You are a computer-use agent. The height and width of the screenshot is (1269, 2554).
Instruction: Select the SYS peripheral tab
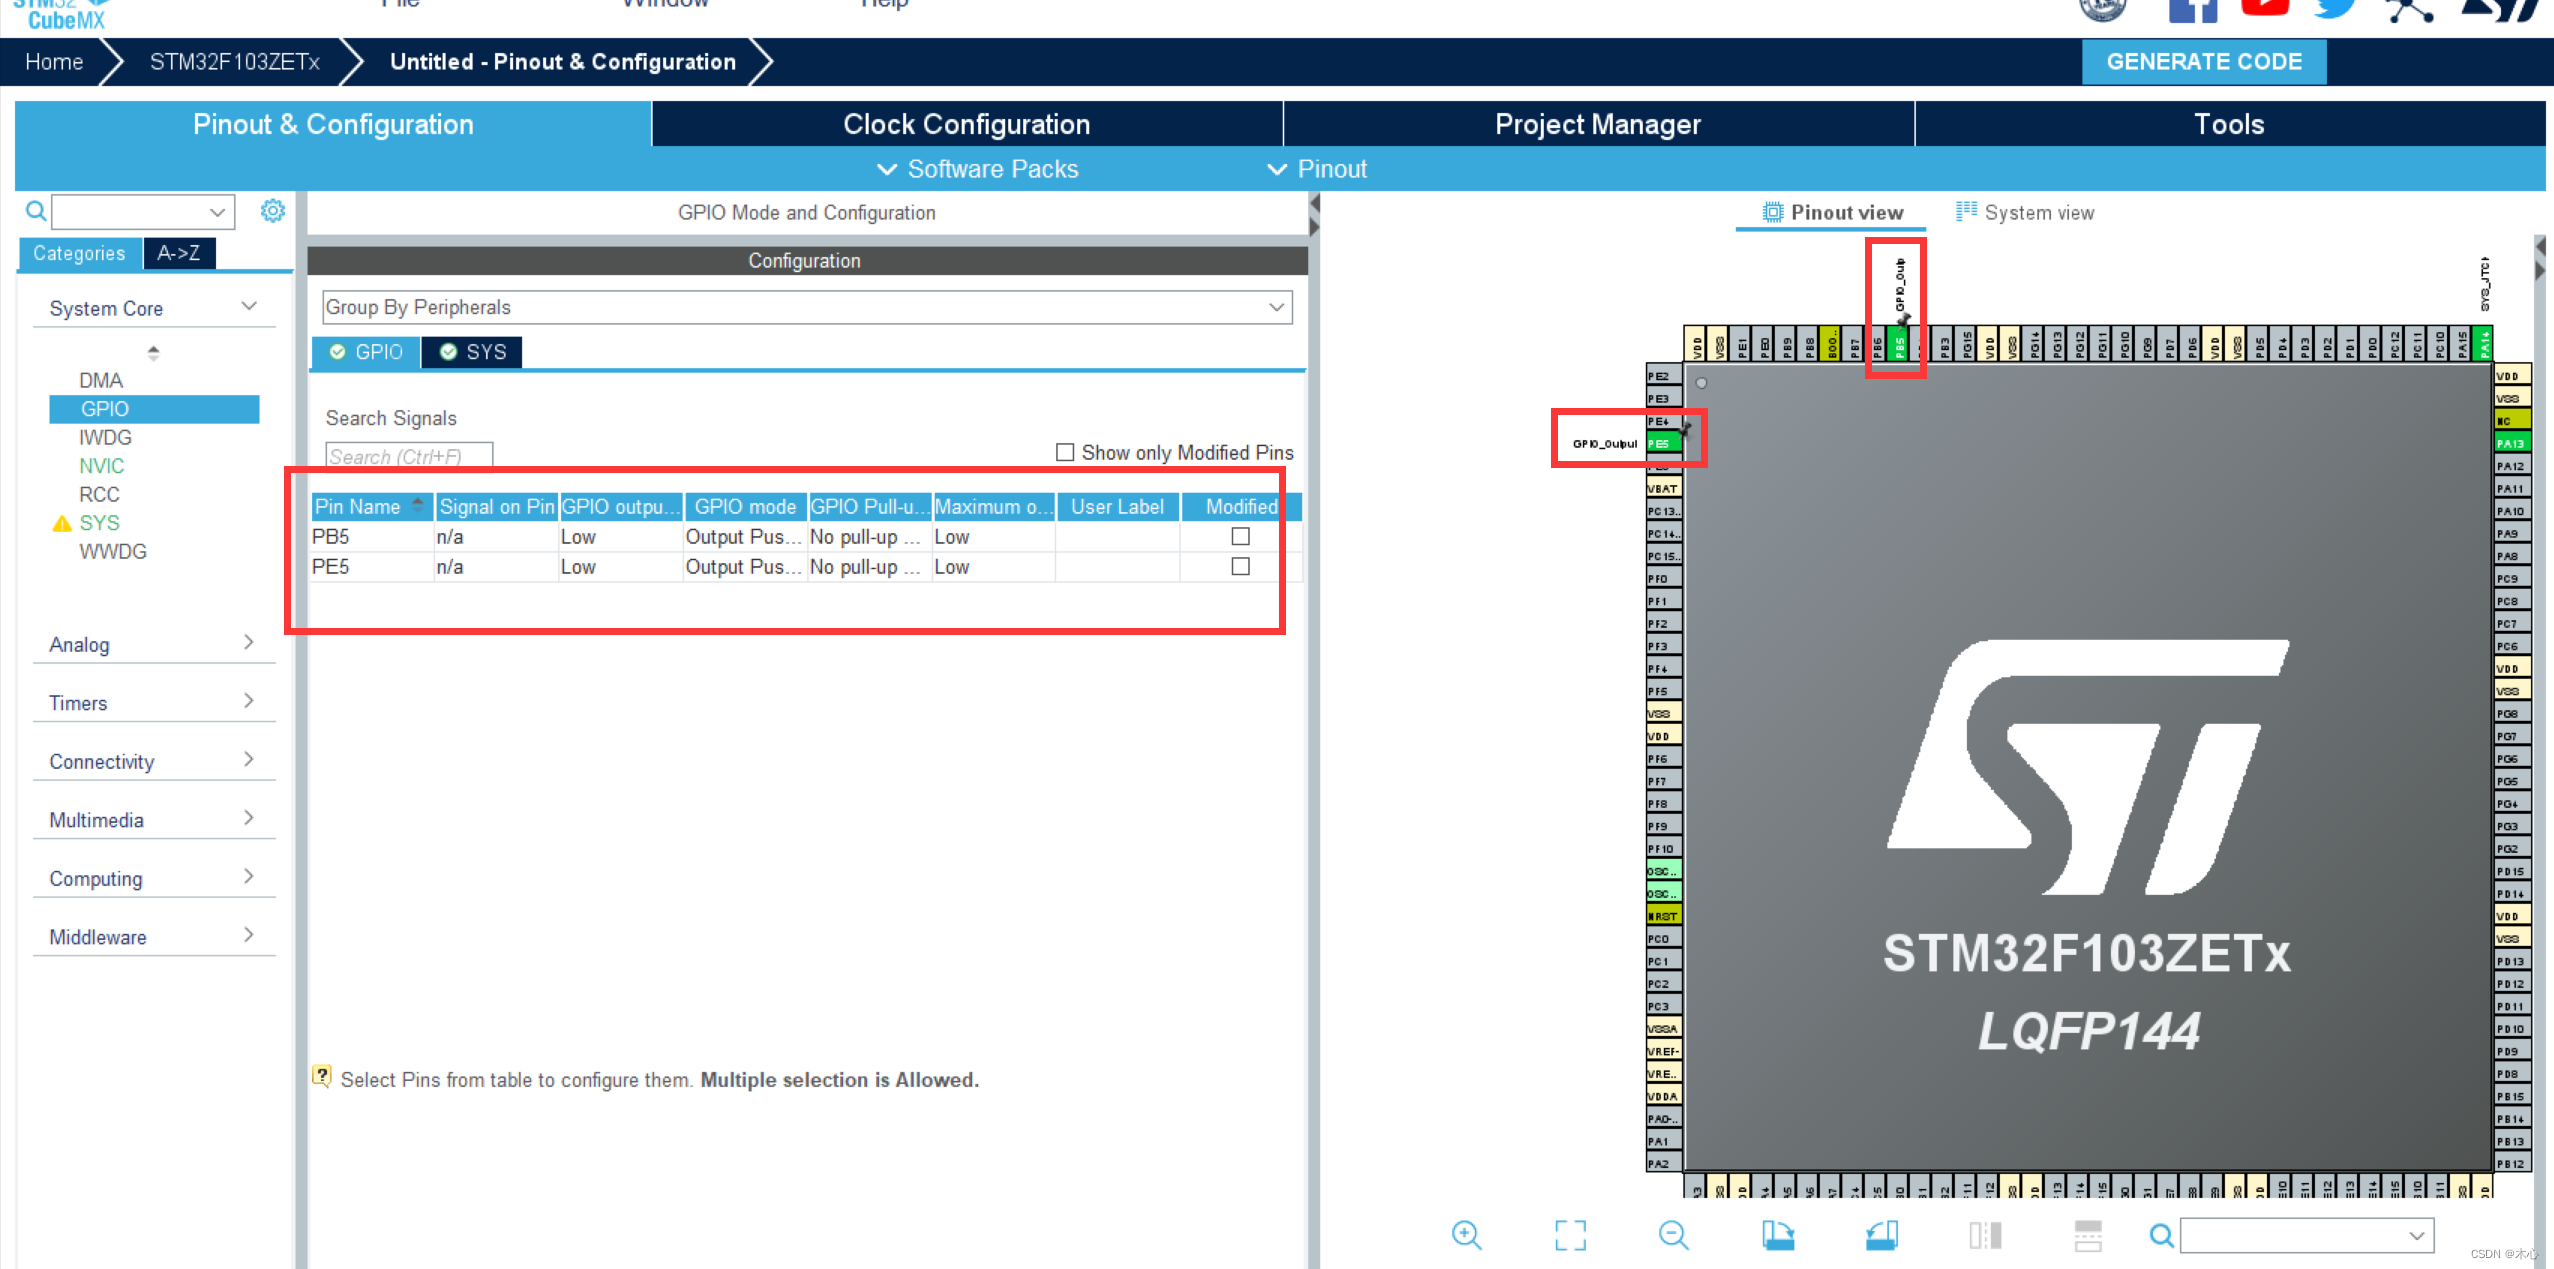click(472, 352)
